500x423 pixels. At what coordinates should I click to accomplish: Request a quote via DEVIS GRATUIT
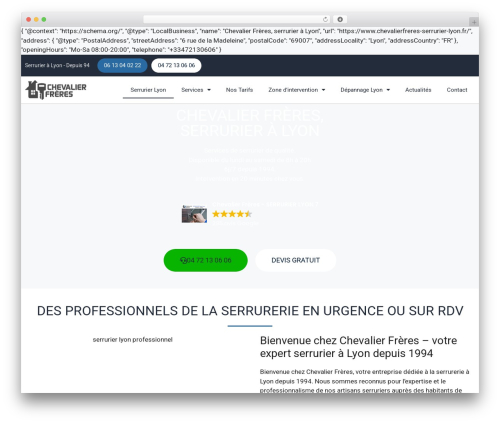(296, 260)
